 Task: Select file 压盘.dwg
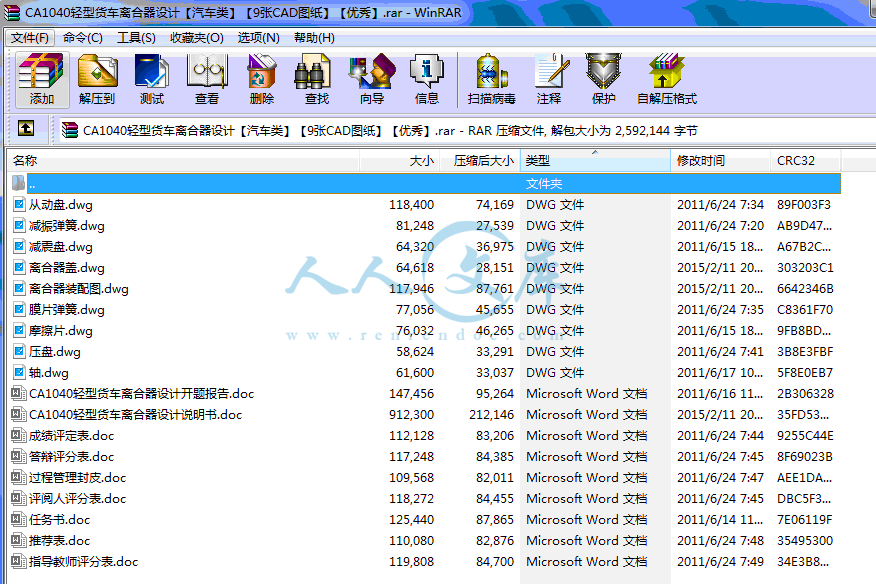55,352
